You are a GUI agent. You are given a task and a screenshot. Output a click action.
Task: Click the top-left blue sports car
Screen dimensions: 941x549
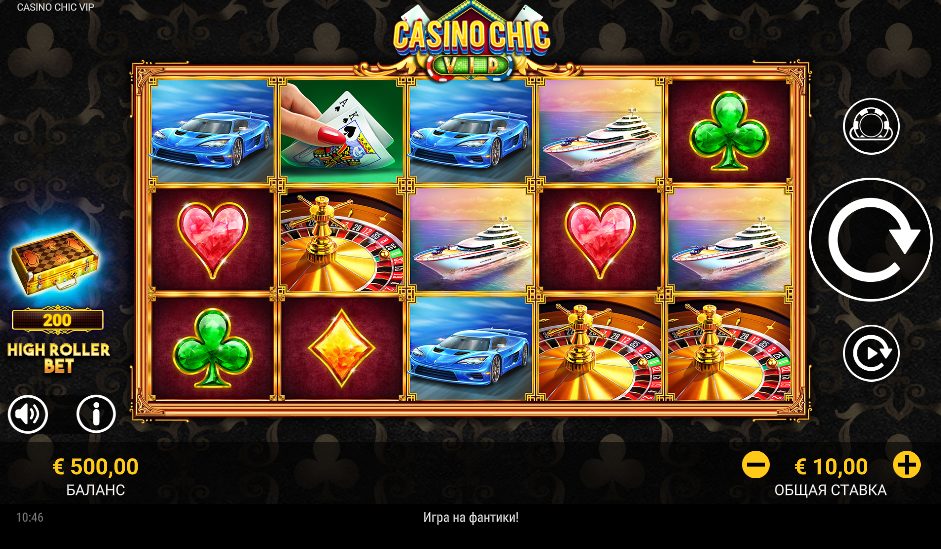pyautogui.click(x=212, y=131)
